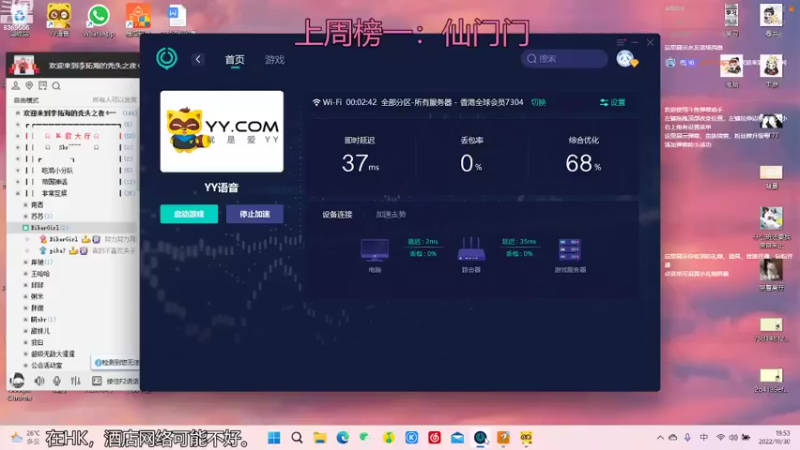Select the 加速走势 tab

click(391, 214)
